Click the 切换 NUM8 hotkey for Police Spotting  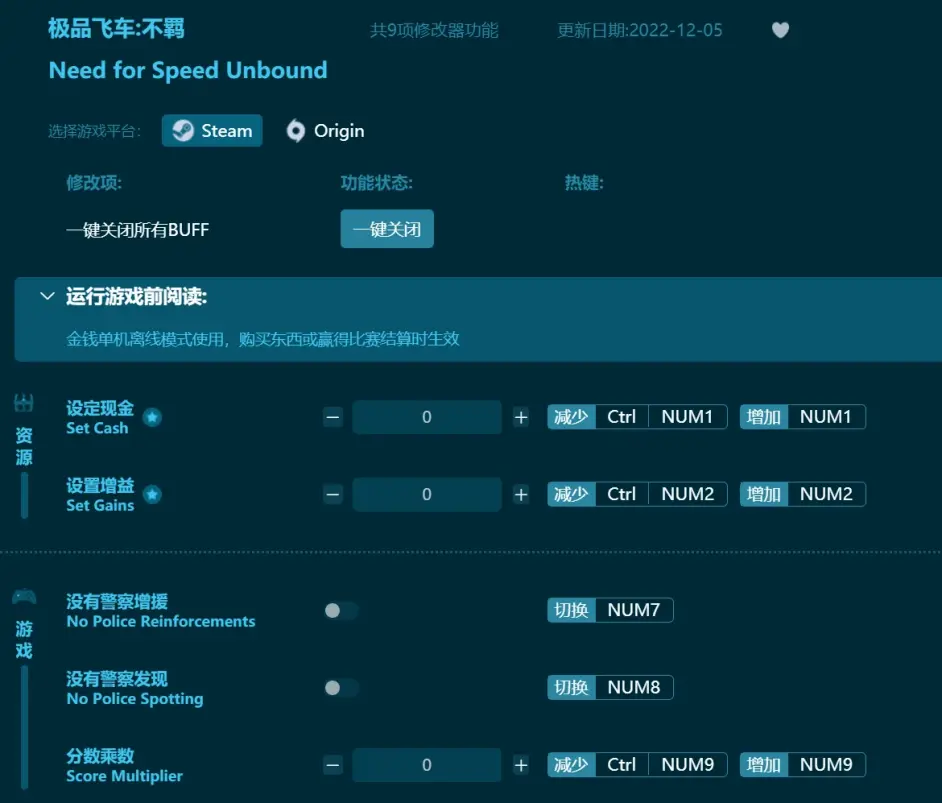610,687
